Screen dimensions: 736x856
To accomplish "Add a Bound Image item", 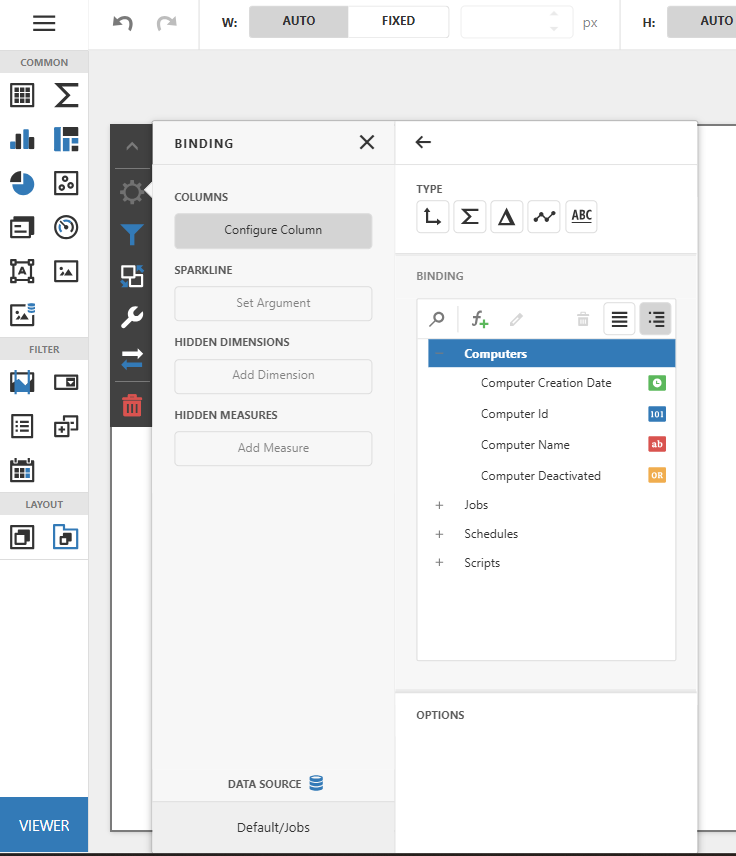I will click(x=22, y=314).
